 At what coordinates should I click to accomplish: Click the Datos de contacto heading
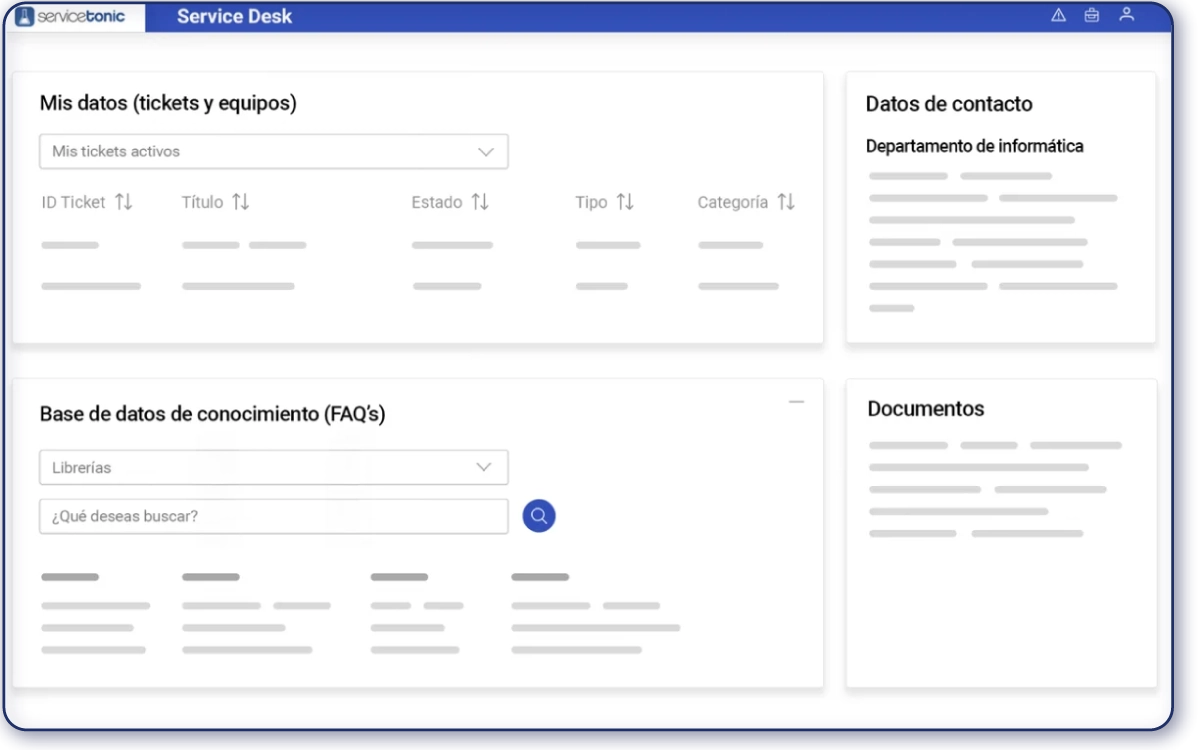click(x=949, y=104)
